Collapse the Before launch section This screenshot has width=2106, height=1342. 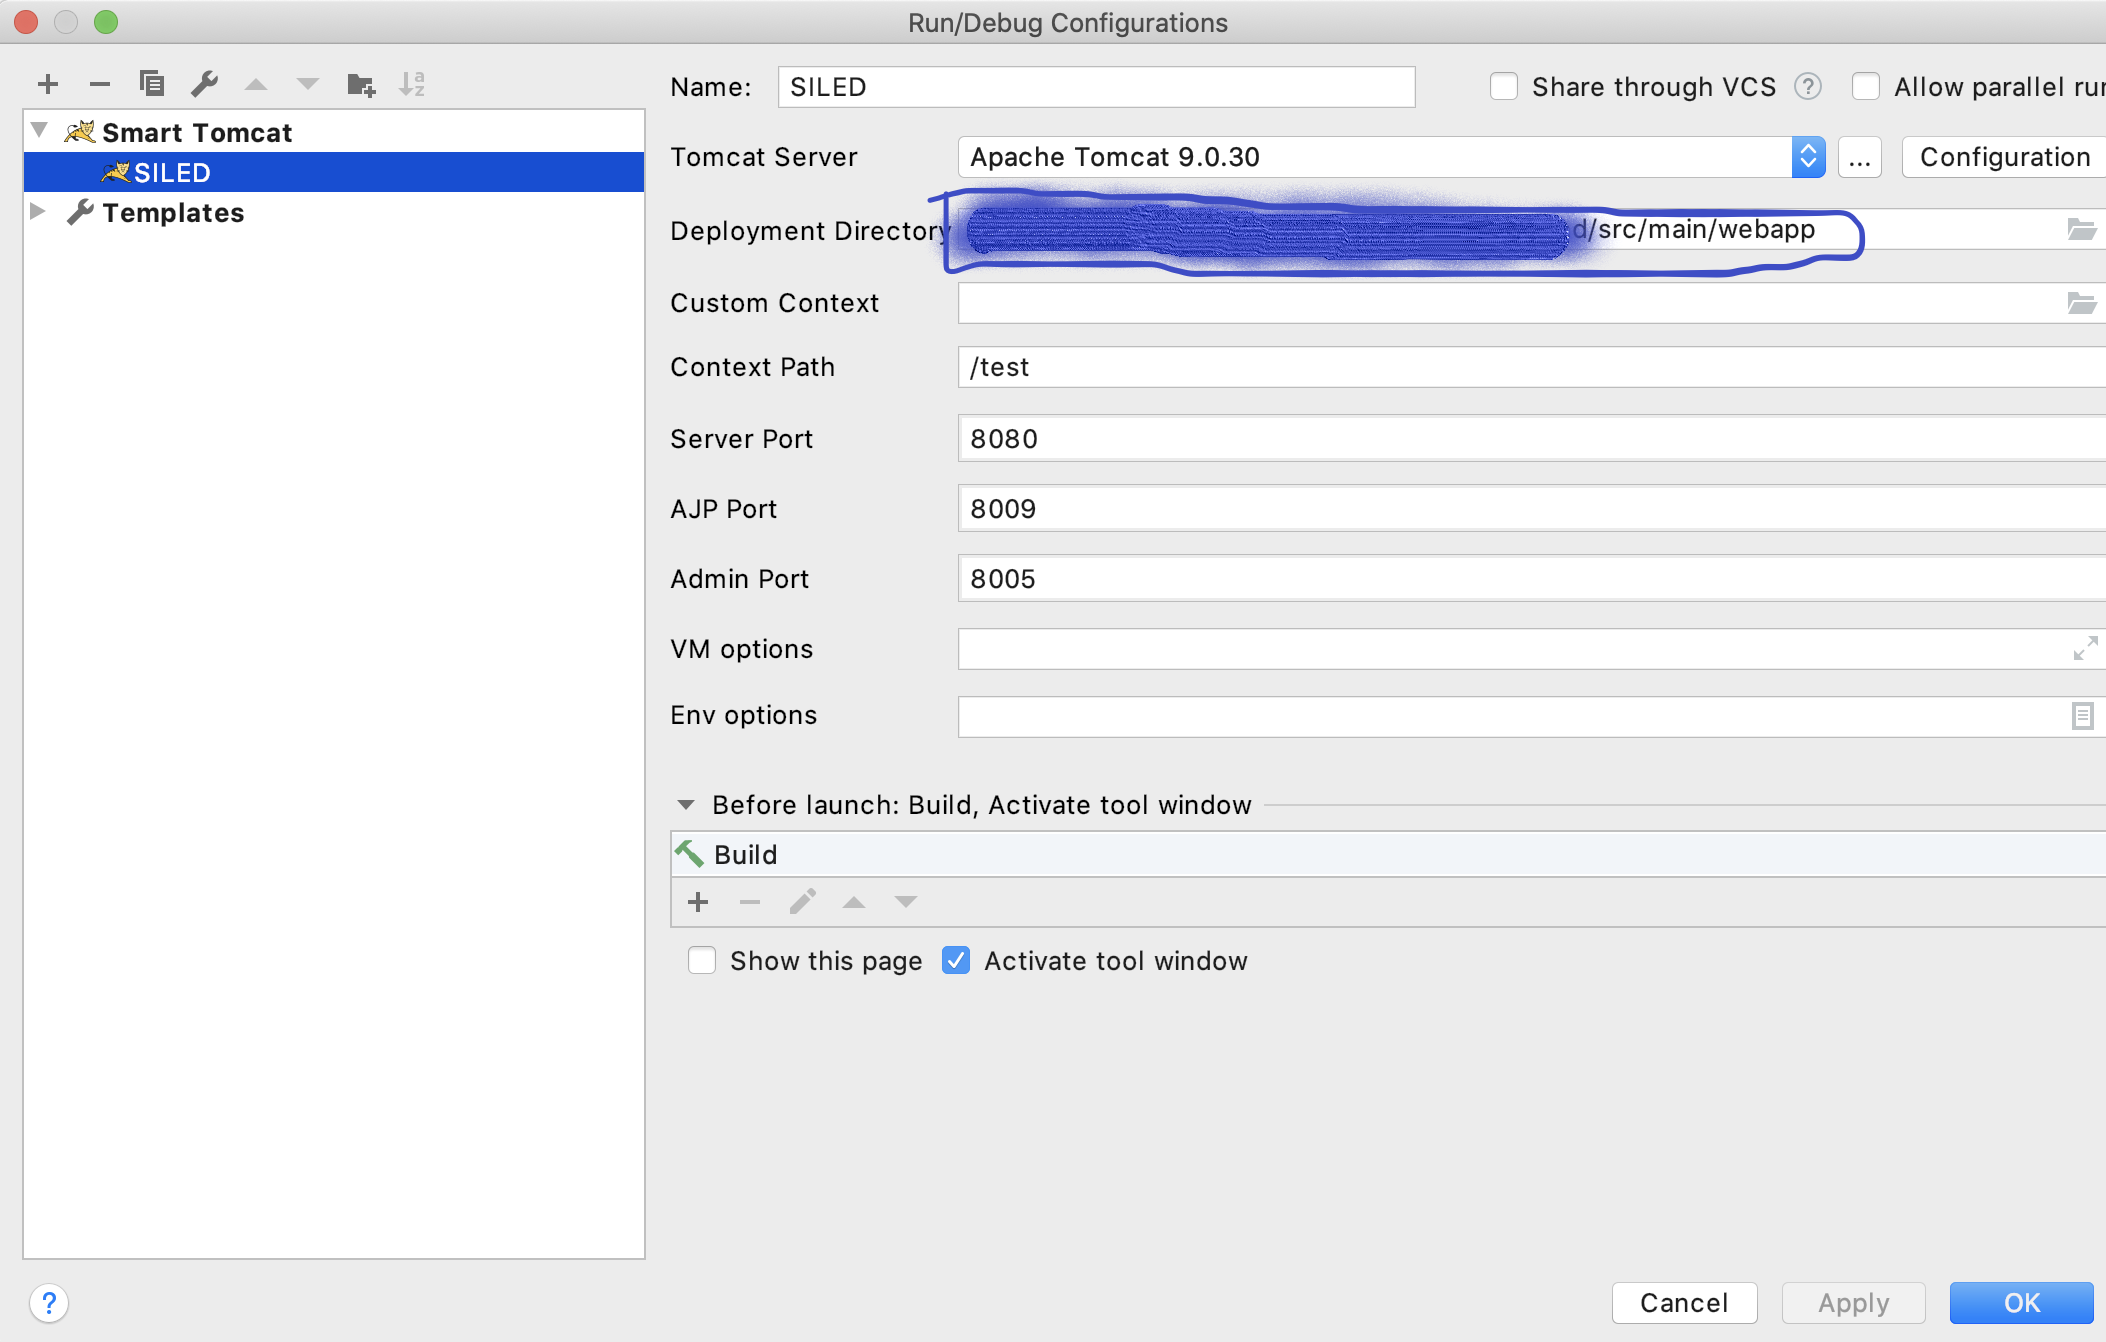click(686, 805)
